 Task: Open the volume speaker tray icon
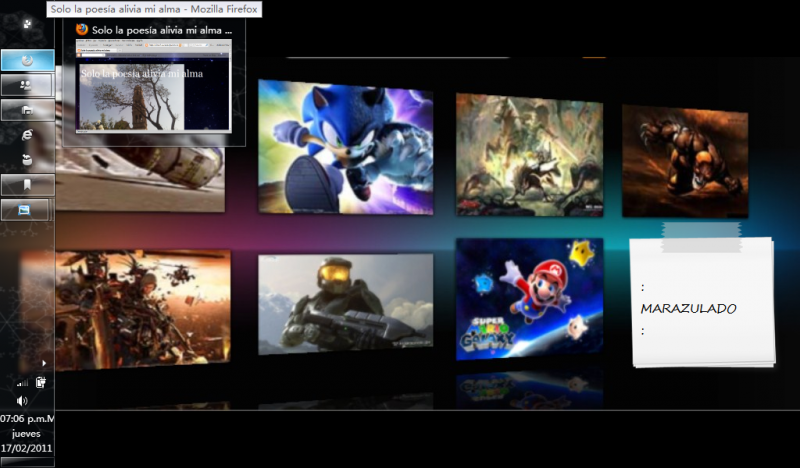22,401
